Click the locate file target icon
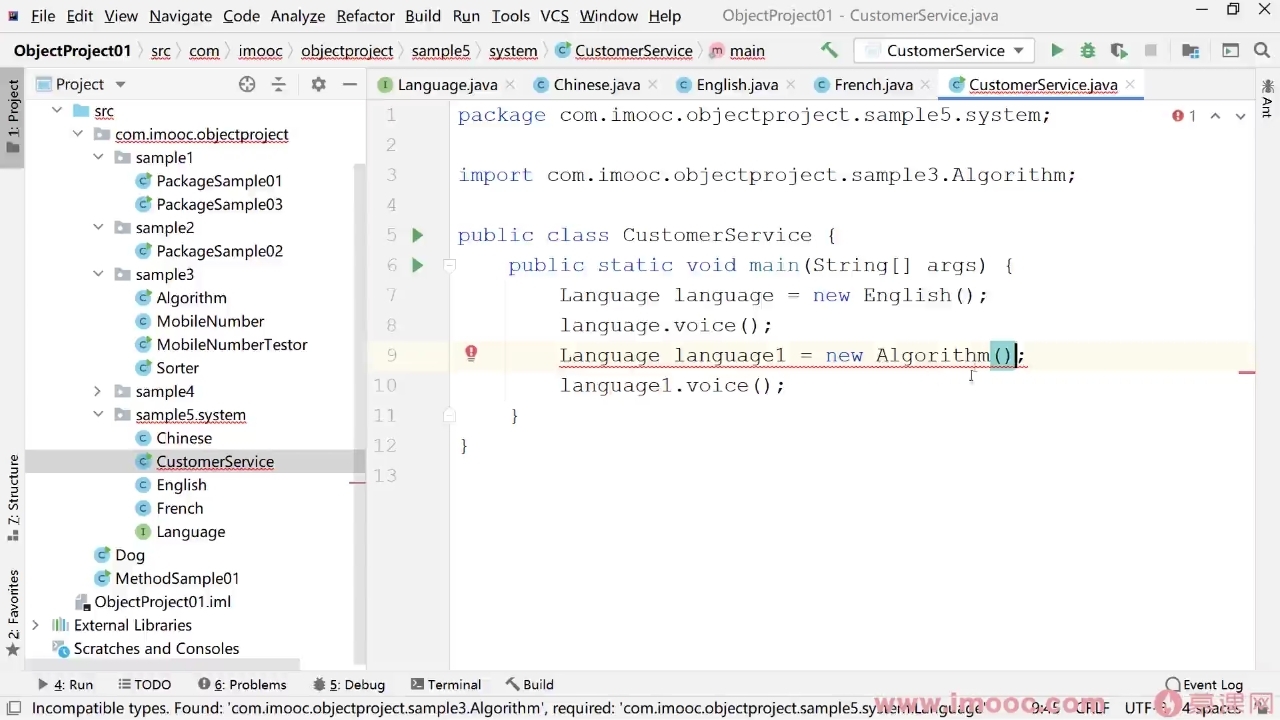This screenshot has height=720, width=1280. click(x=247, y=84)
